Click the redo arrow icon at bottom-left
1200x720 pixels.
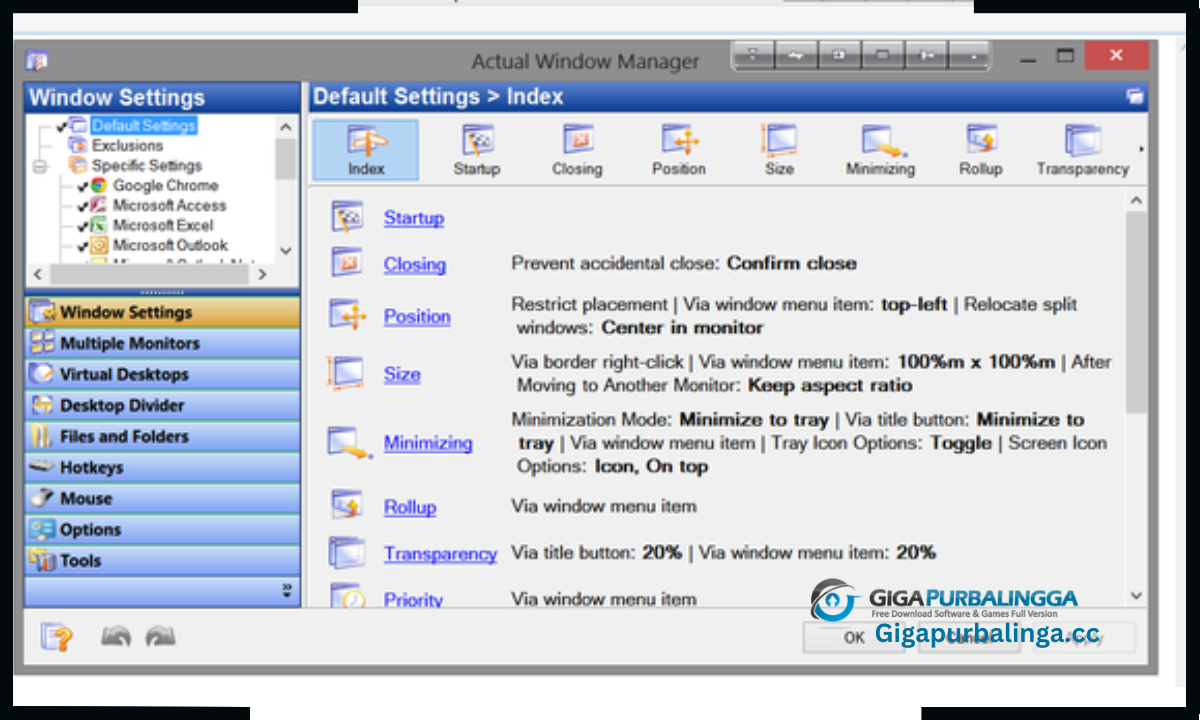click(x=161, y=636)
